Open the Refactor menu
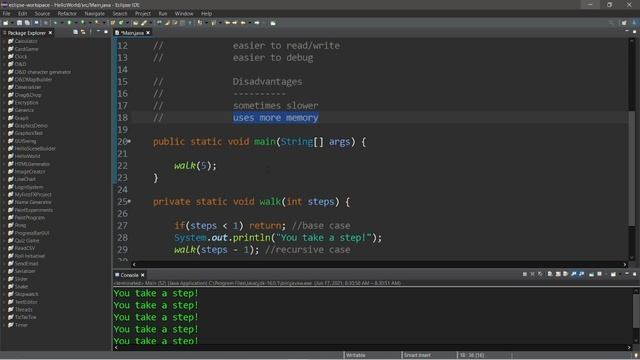The height and width of the screenshot is (360, 640). 67,13
